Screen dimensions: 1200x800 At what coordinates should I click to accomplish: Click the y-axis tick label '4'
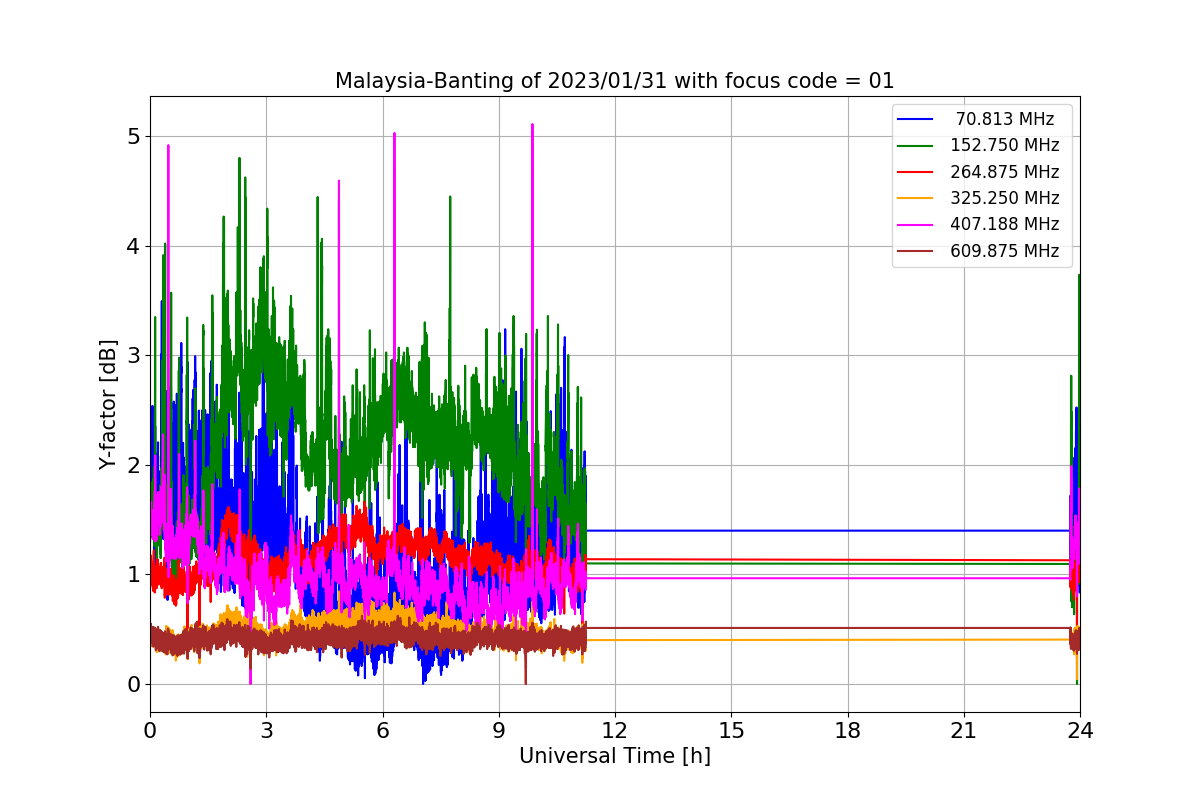[x=133, y=246]
